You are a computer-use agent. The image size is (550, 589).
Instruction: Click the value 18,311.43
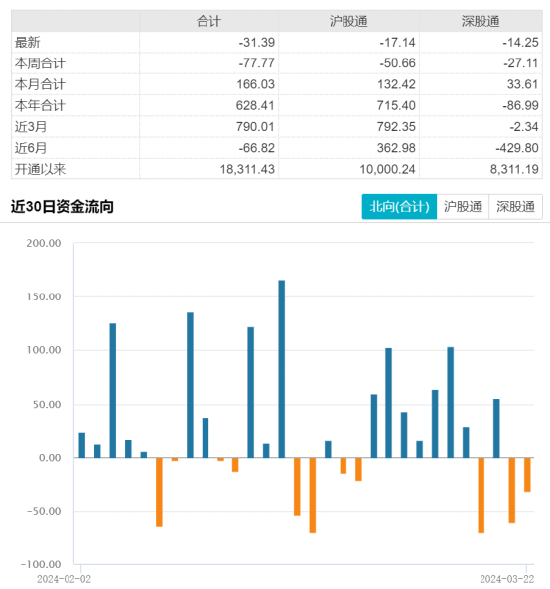tap(247, 169)
